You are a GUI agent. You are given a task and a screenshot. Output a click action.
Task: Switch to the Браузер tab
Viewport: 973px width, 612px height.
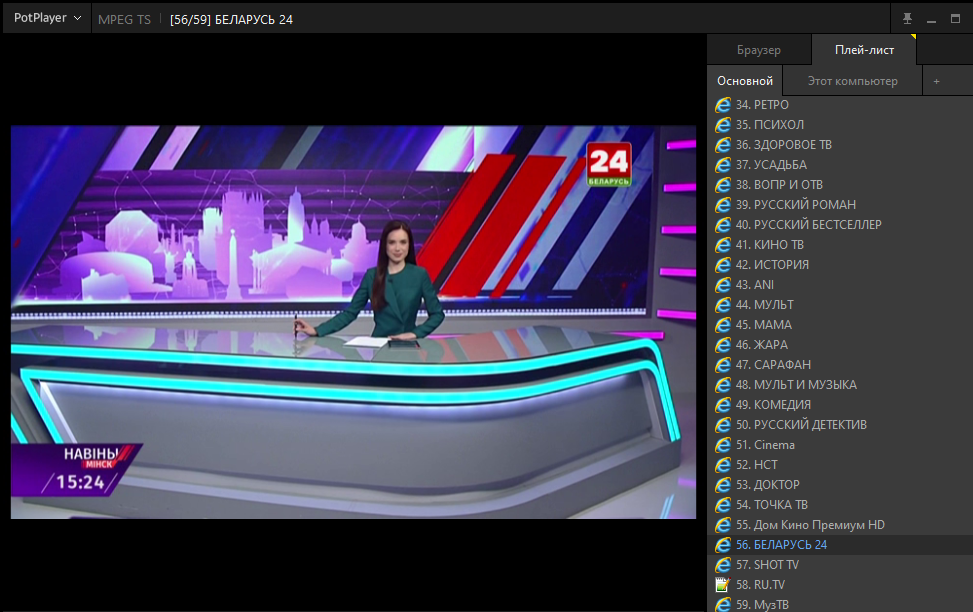[x=759, y=50]
